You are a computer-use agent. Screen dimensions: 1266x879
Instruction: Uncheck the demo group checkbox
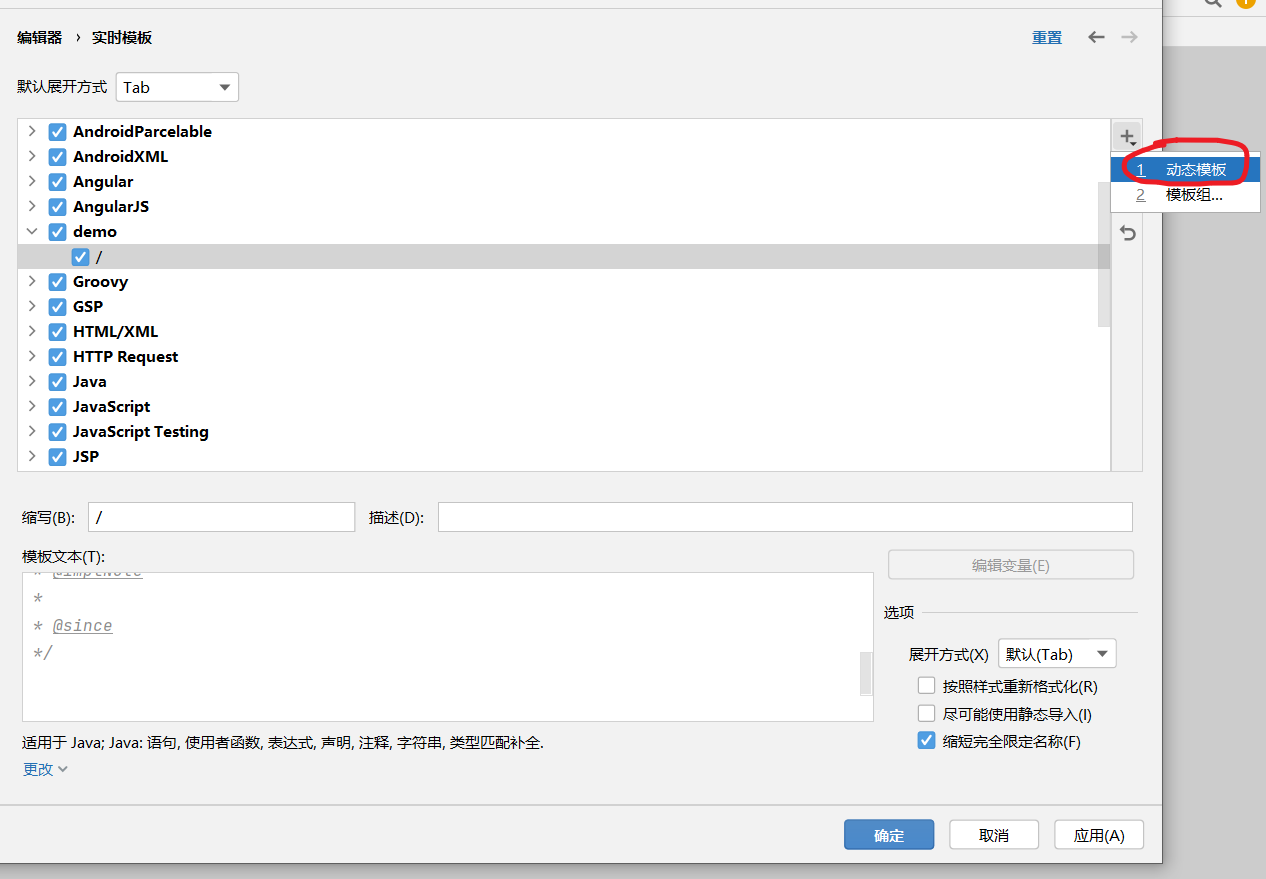coord(58,231)
